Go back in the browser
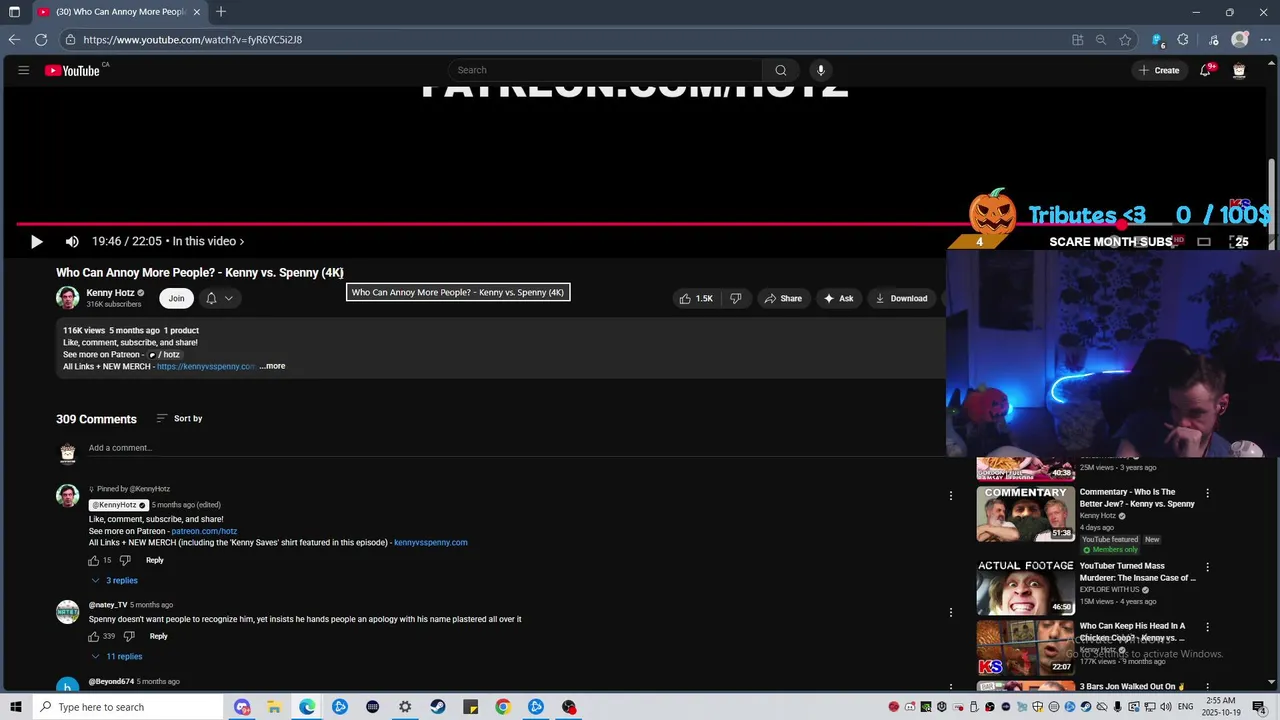This screenshot has height=720, width=1280. pos(14,40)
